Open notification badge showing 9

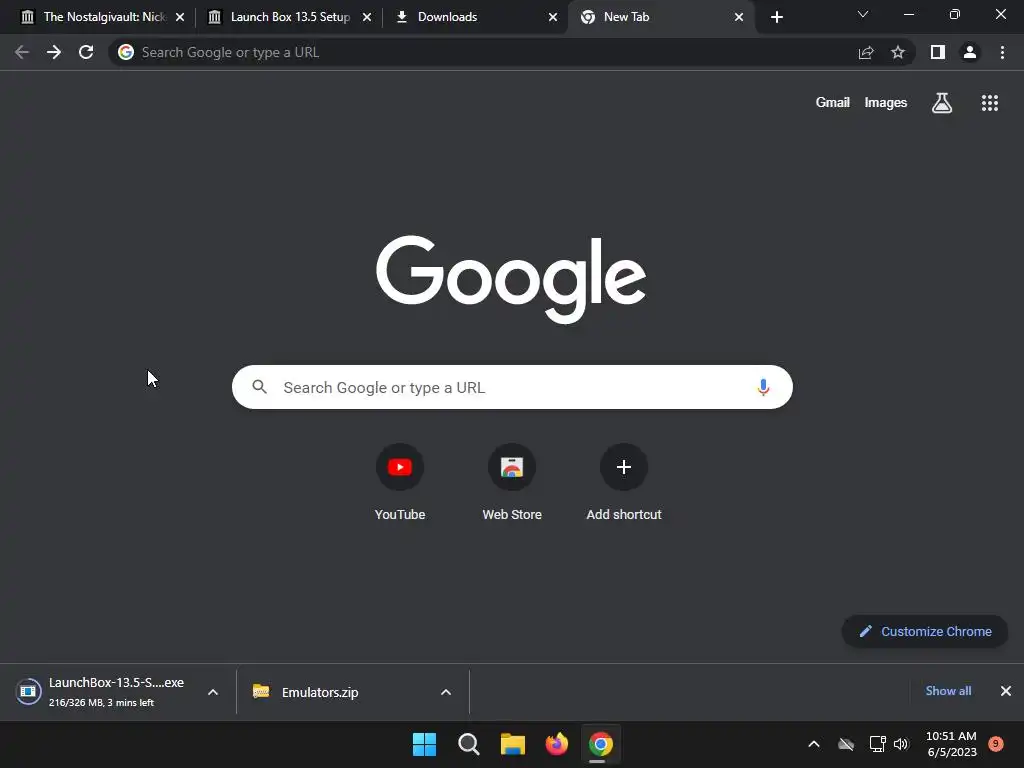[996, 744]
